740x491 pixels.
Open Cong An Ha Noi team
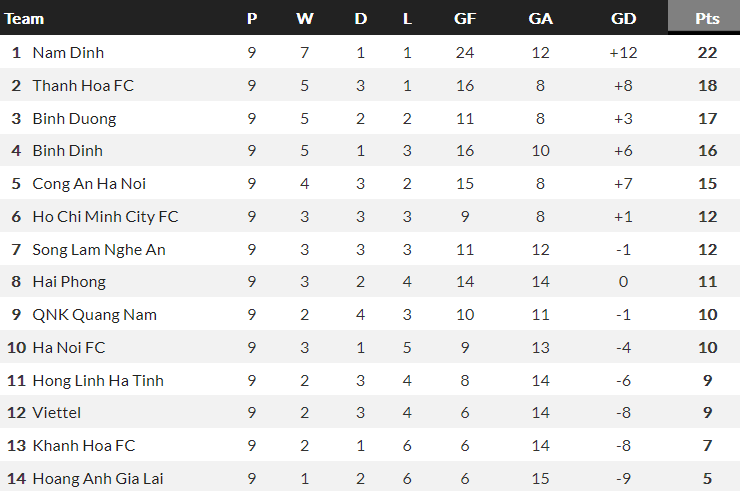click(x=89, y=183)
